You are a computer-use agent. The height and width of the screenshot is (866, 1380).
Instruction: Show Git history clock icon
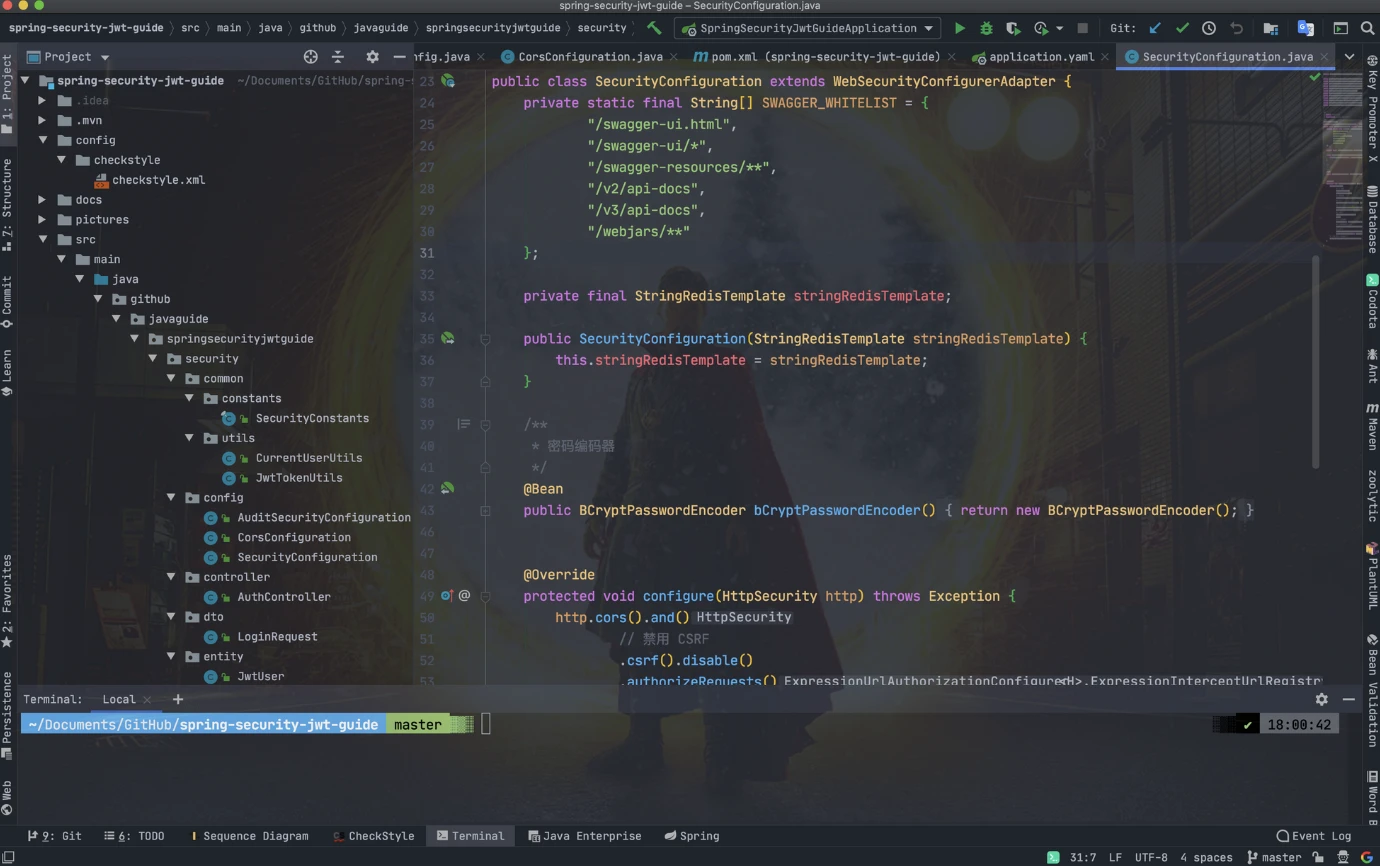click(1209, 28)
